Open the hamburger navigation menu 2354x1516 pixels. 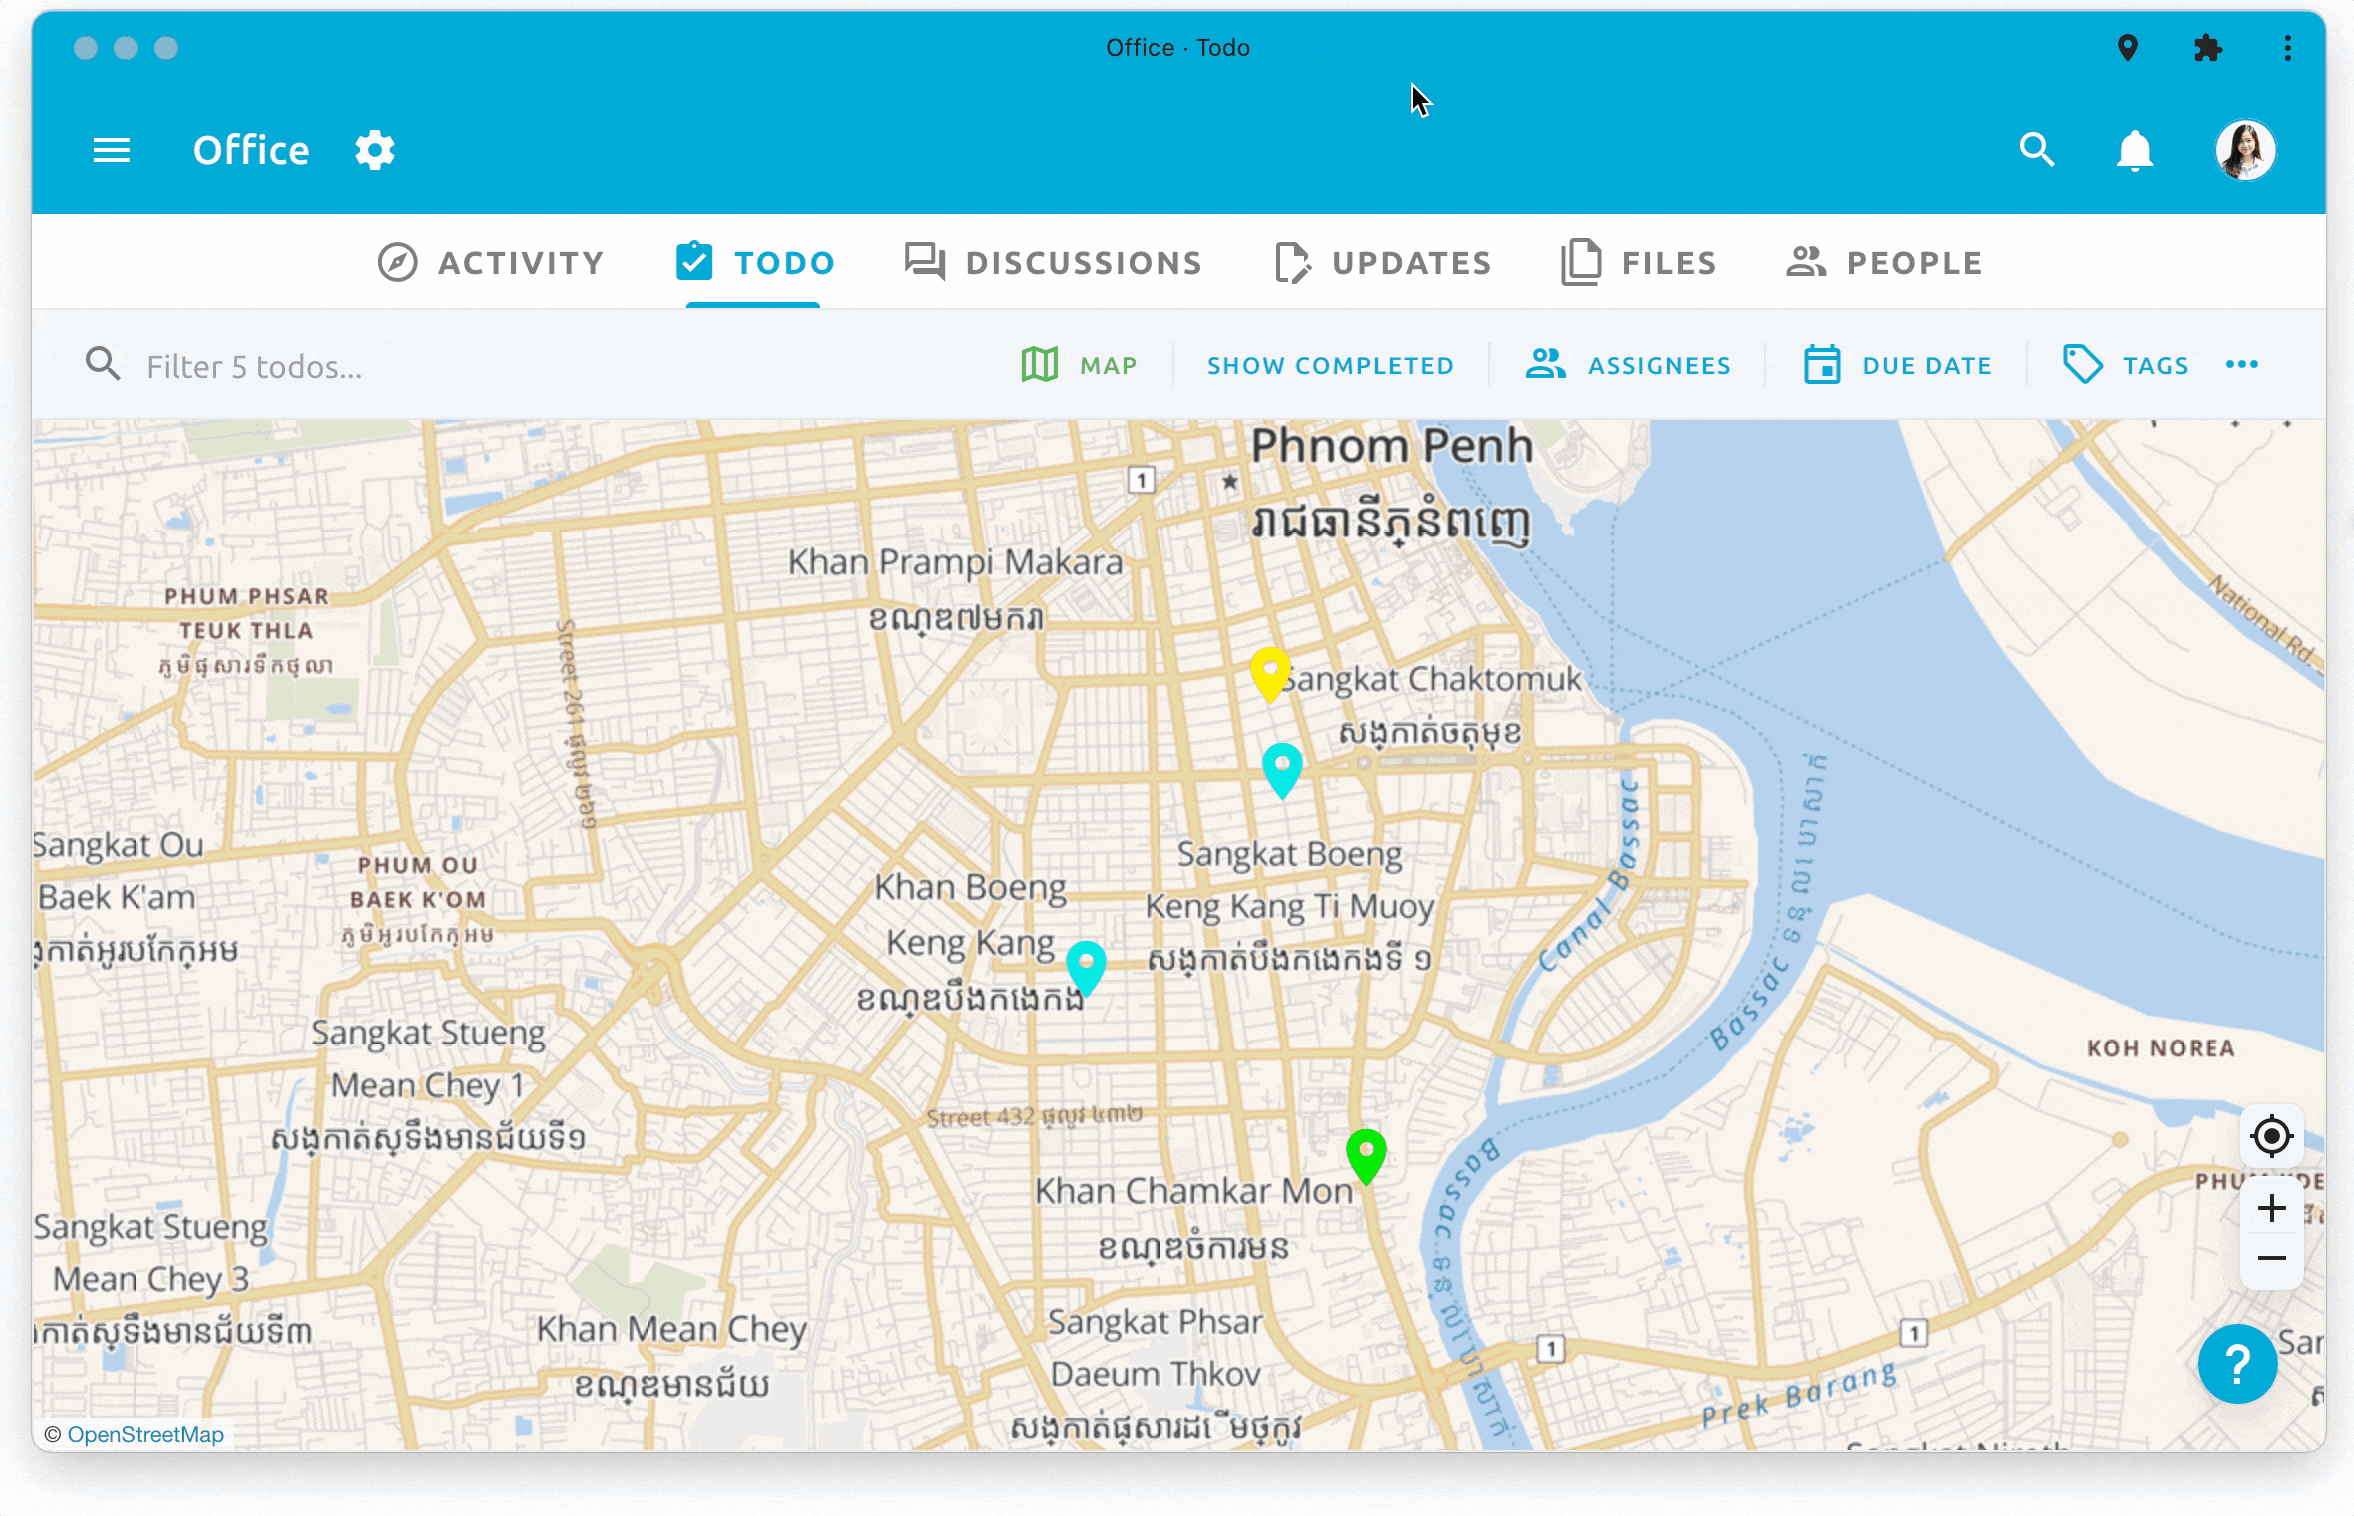click(111, 150)
